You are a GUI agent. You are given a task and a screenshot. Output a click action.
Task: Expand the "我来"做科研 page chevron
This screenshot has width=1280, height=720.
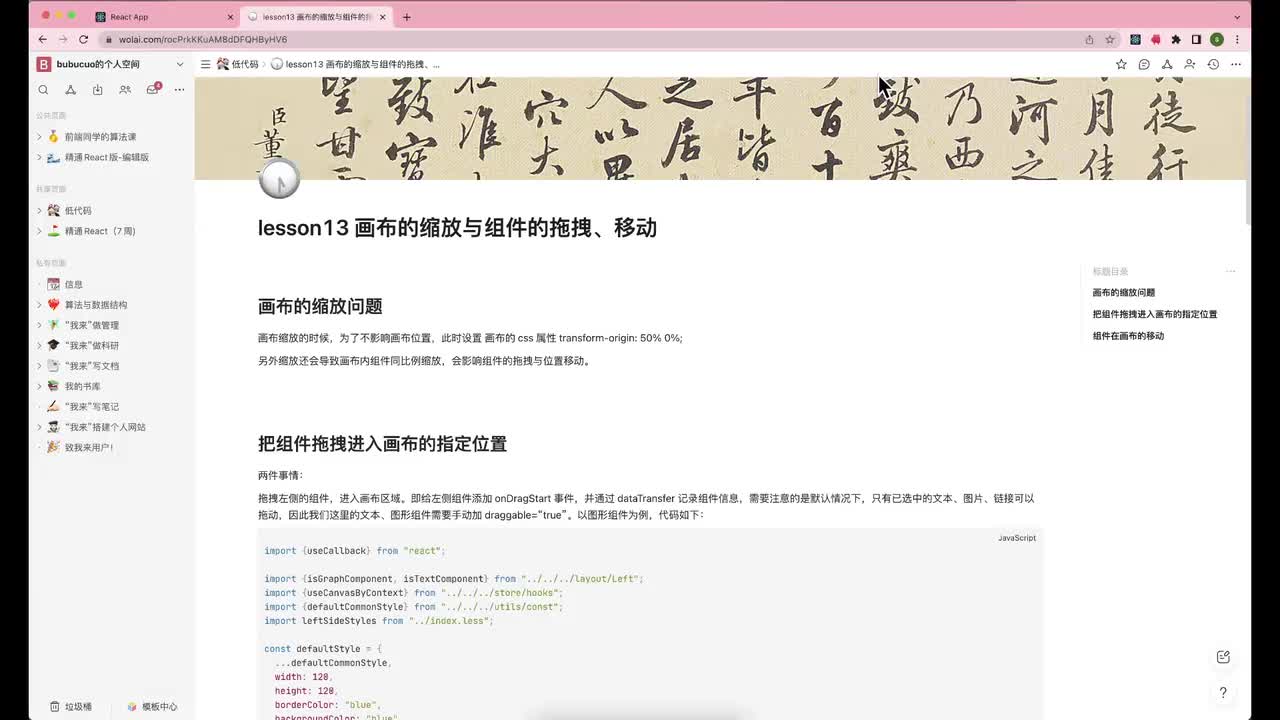[x=39, y=345]
